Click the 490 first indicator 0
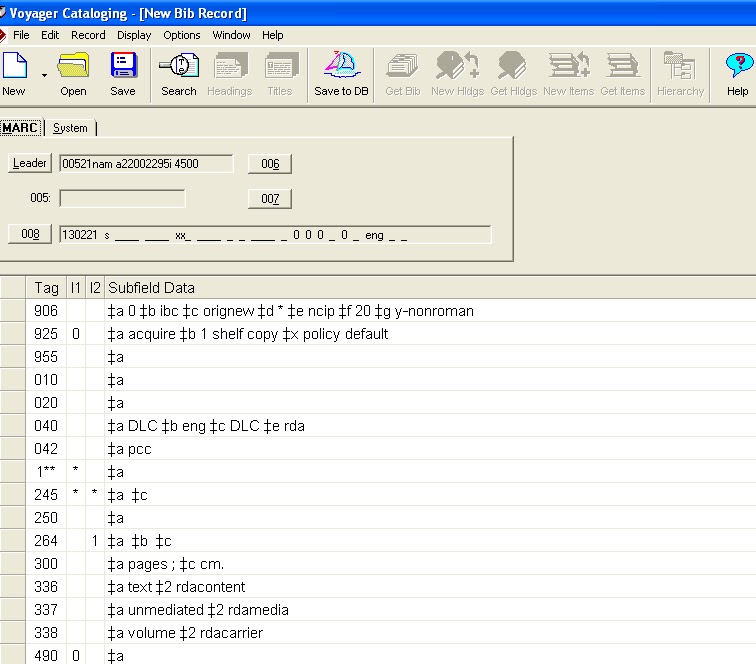The width and height of the screenshot is (756, 664). tap(76, 655)
